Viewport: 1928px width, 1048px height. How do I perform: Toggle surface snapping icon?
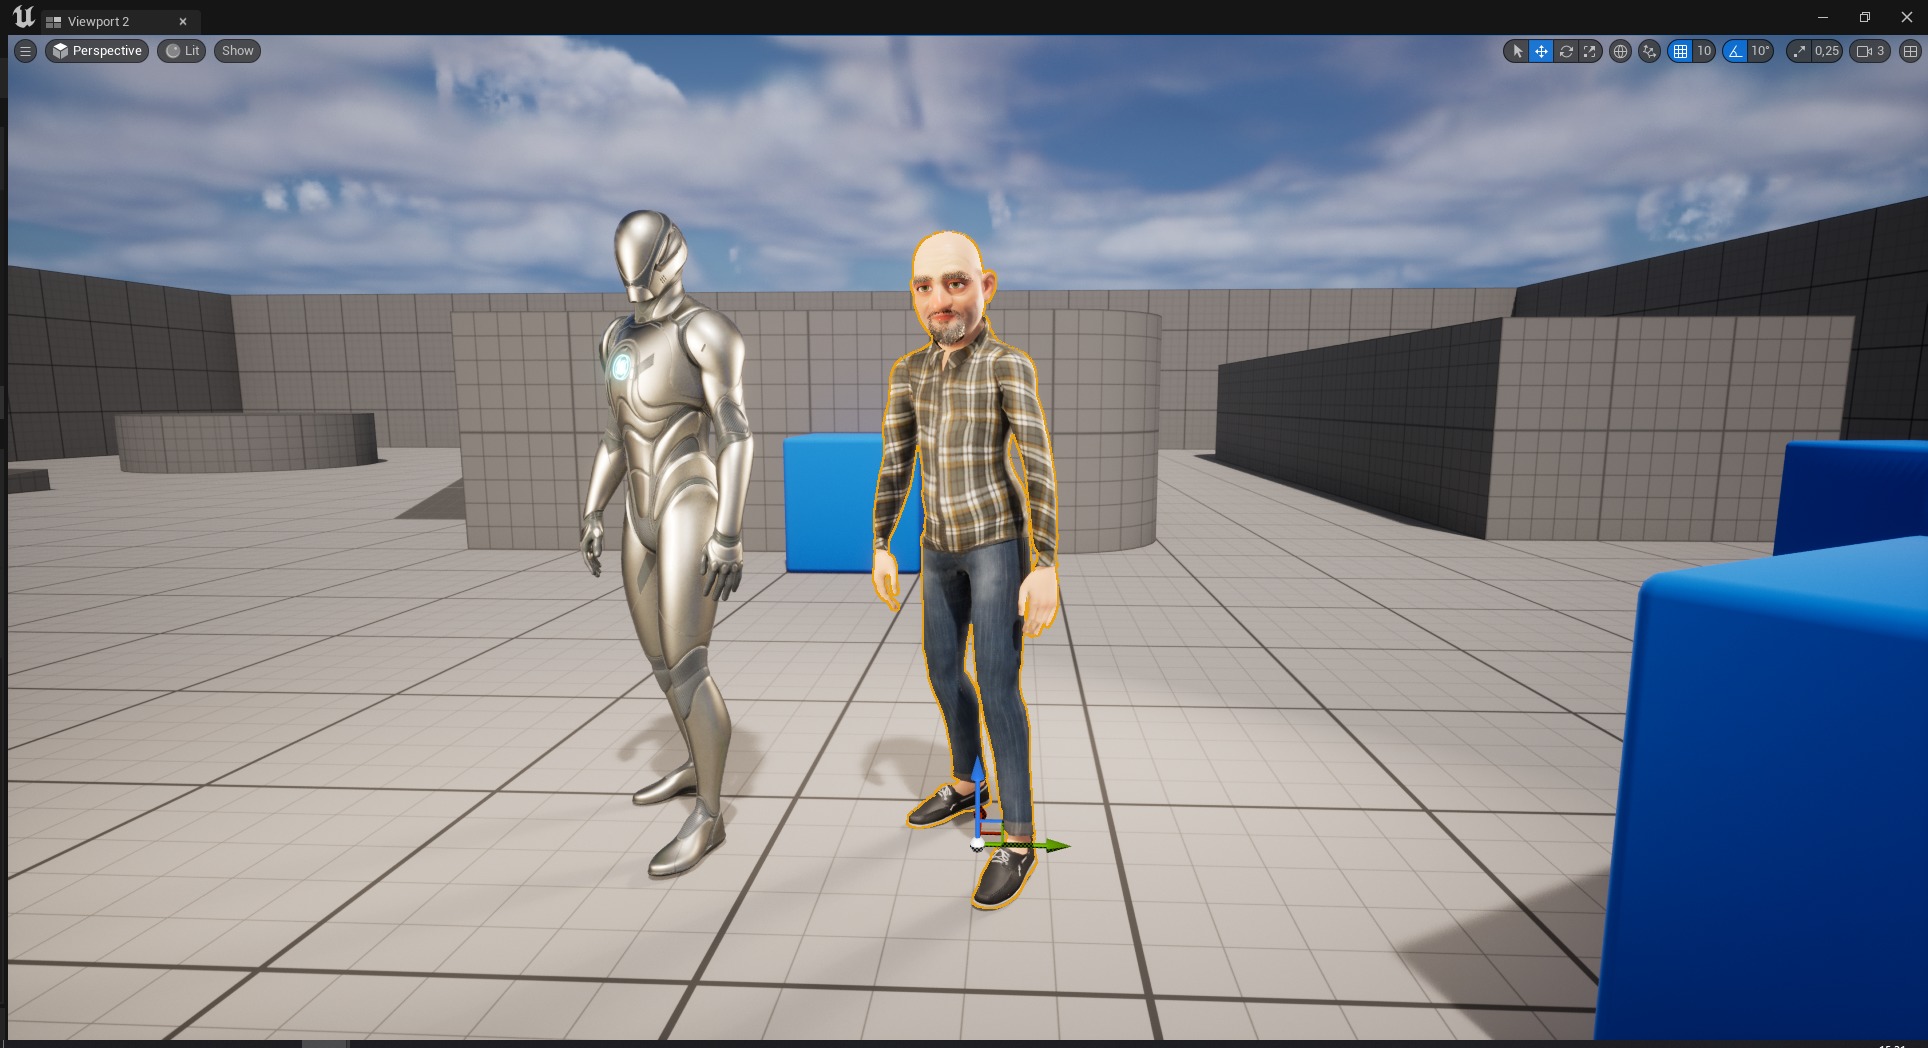(x=1650, y=51)
